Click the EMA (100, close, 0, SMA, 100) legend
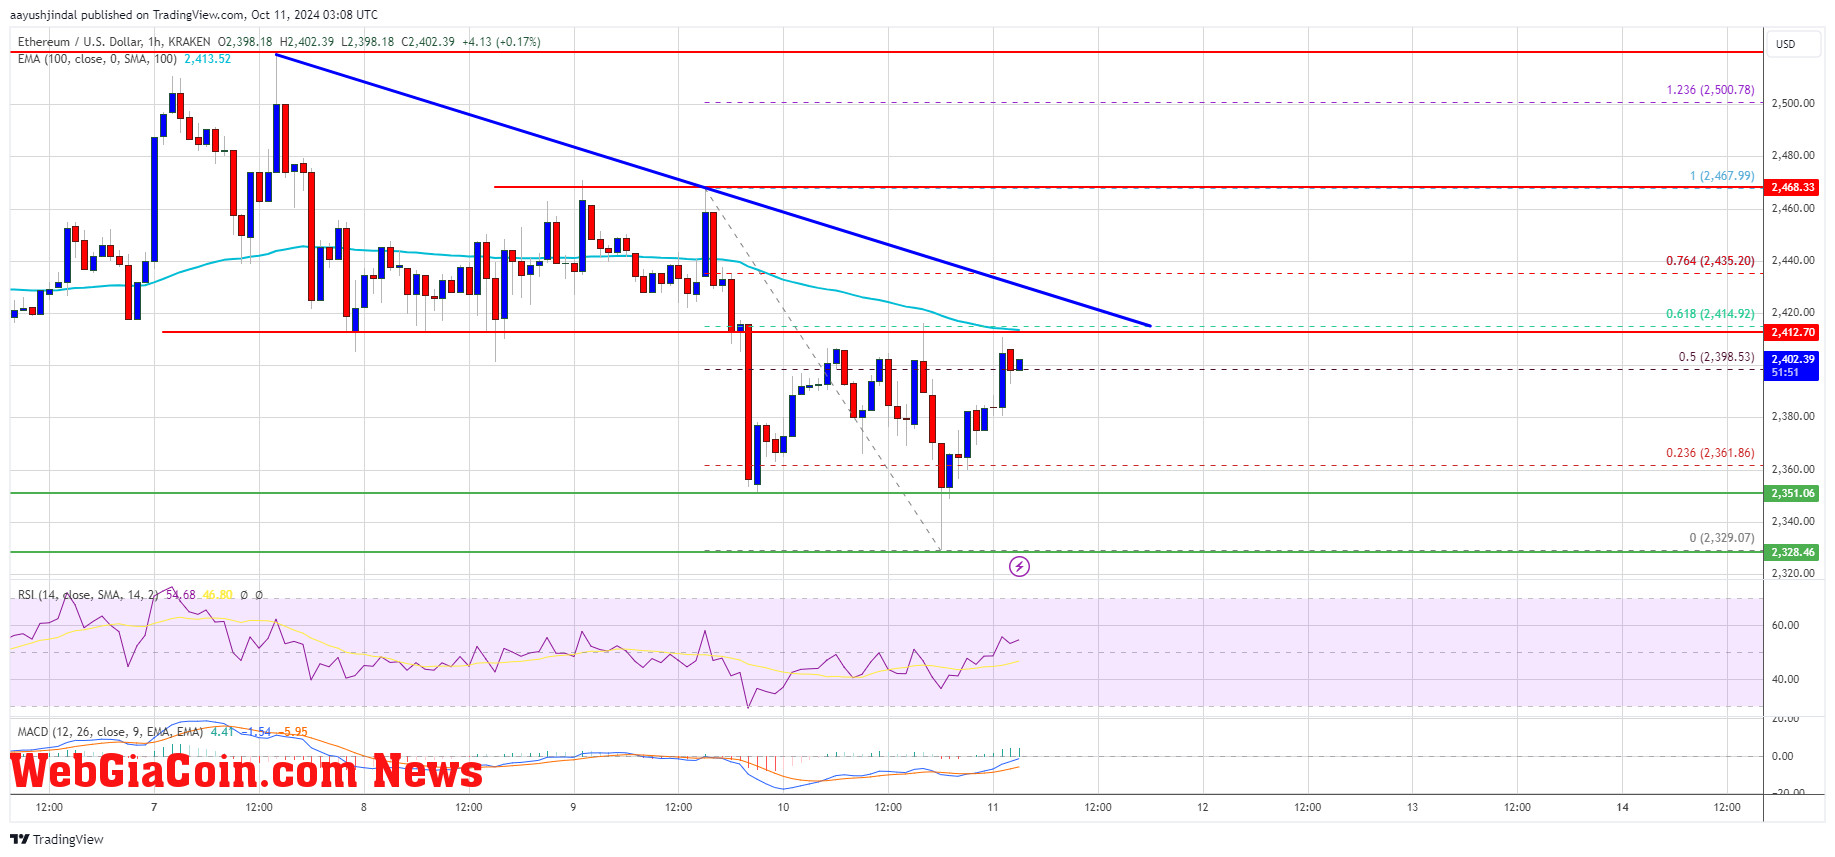 coord(97,59)
